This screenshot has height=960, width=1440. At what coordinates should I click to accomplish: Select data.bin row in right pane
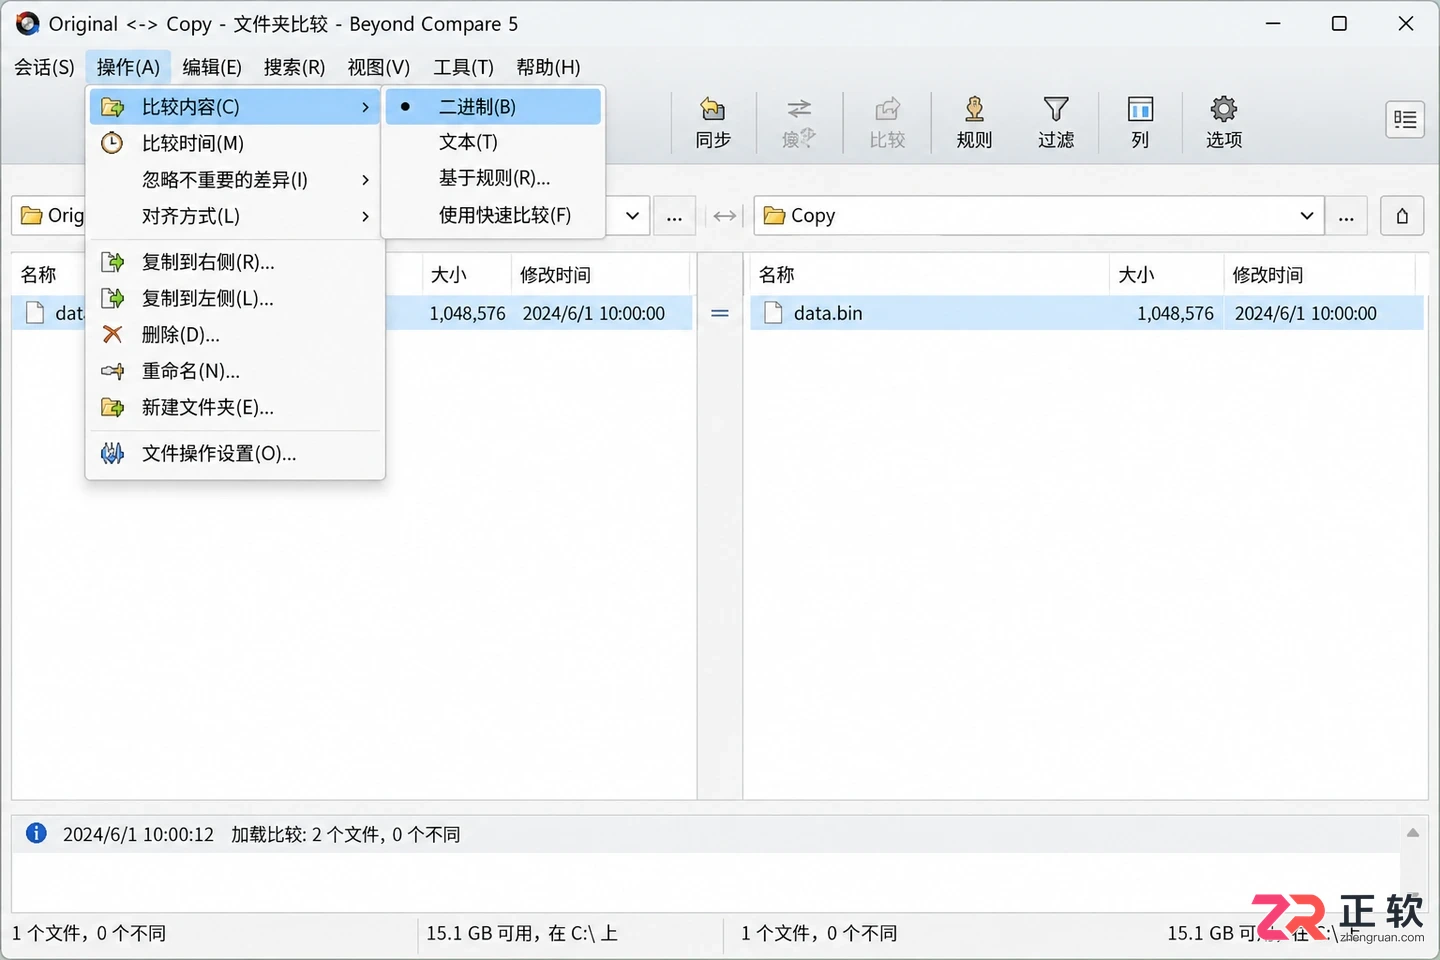(x=1087, y=313)
